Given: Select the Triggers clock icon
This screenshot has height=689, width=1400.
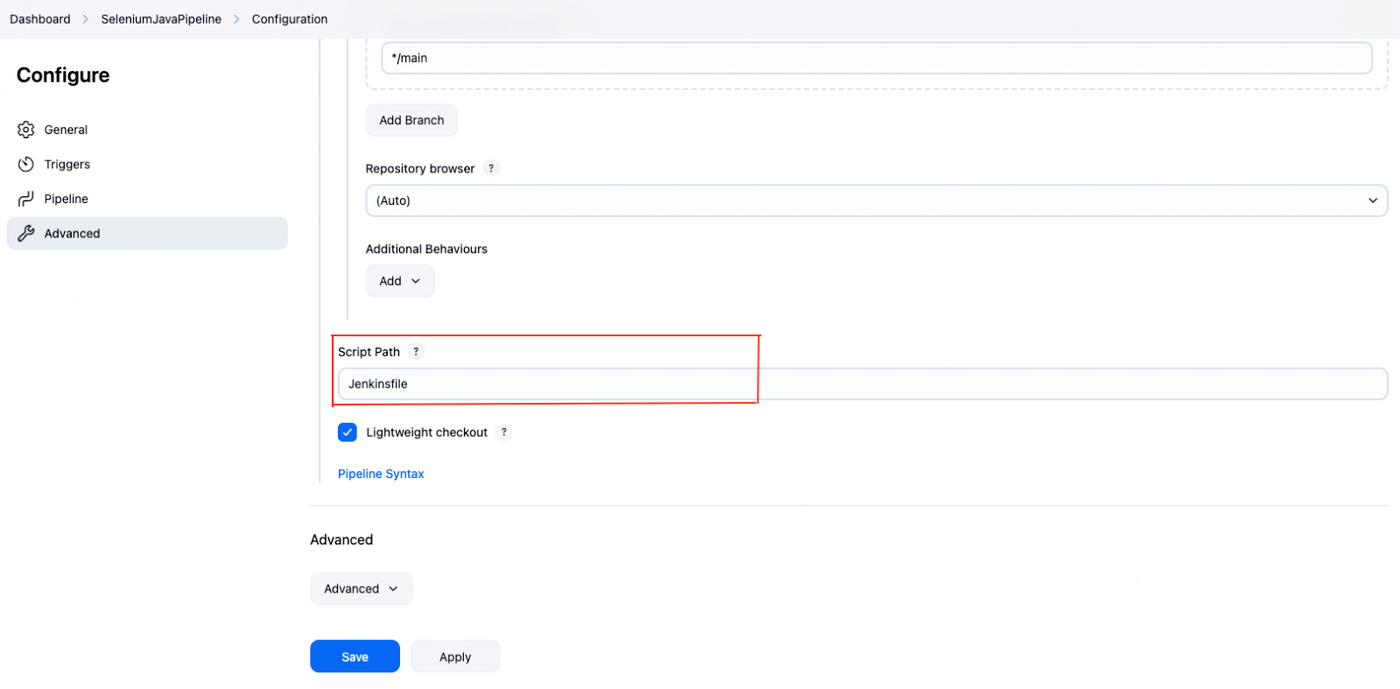Looking at the screenshot, I should coord(26,164).
